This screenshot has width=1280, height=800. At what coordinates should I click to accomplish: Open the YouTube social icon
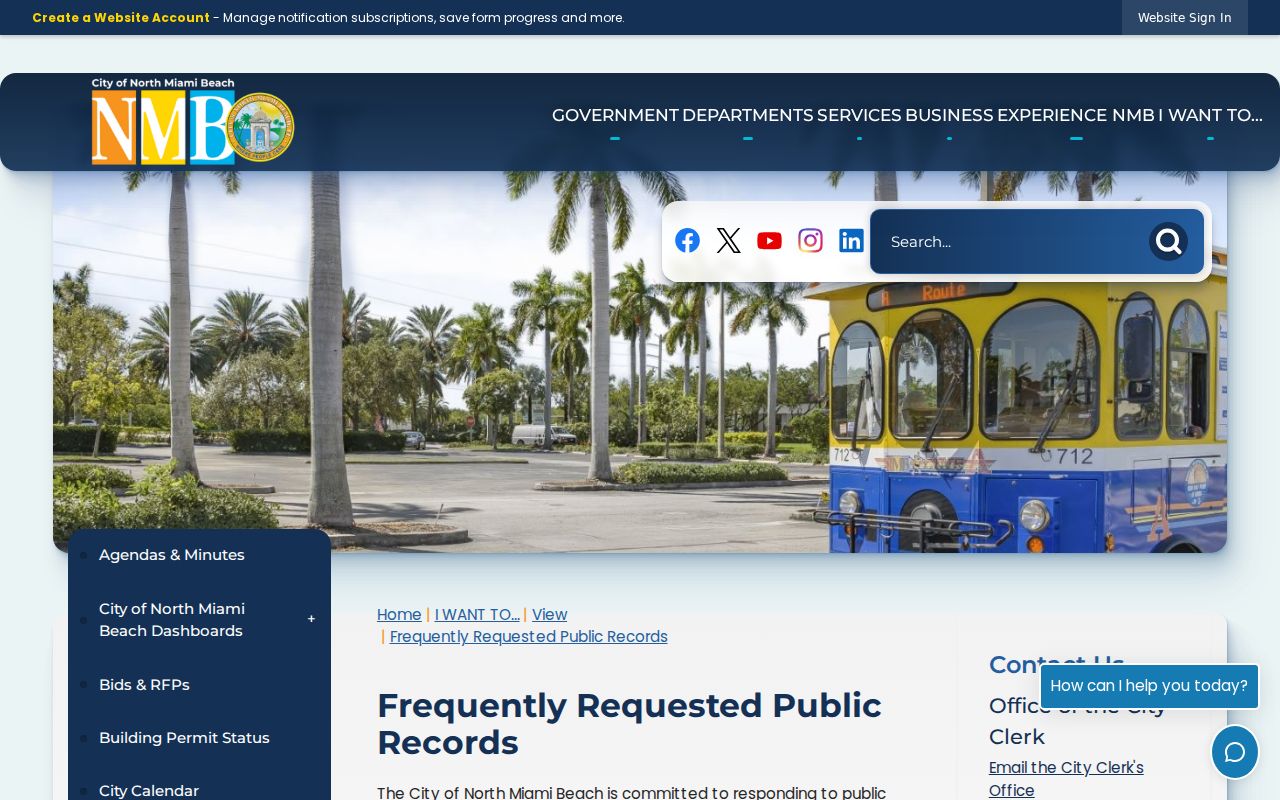tap(769, 241)
